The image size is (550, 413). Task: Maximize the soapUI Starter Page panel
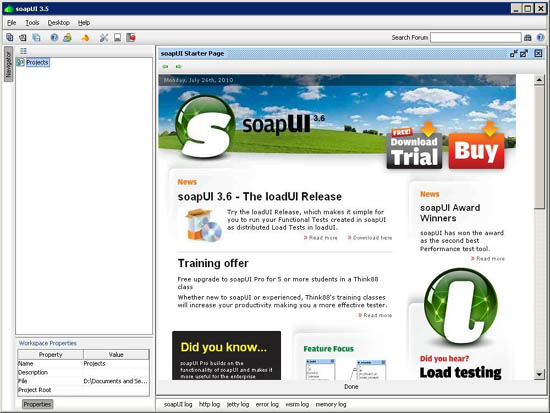524,53
